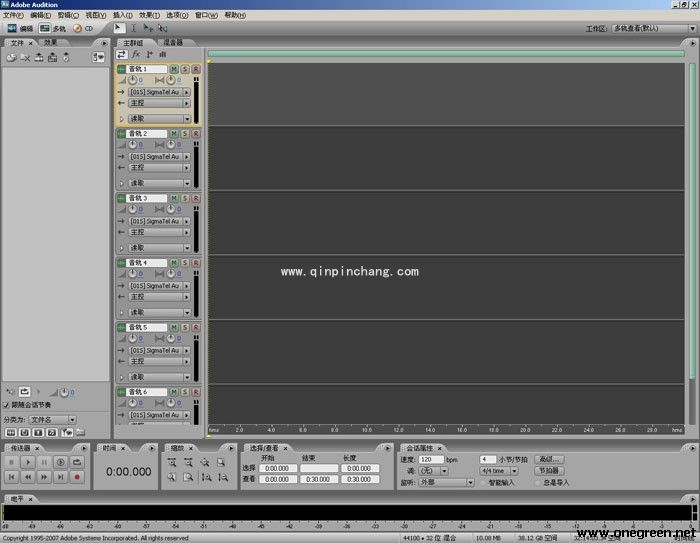
Task: Click the Record button in transport
Action: (77, 477)
